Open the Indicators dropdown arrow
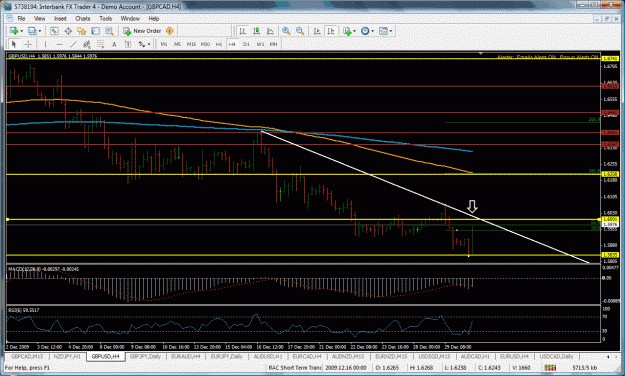Viewport: 625px width, 376px height. 354,31
